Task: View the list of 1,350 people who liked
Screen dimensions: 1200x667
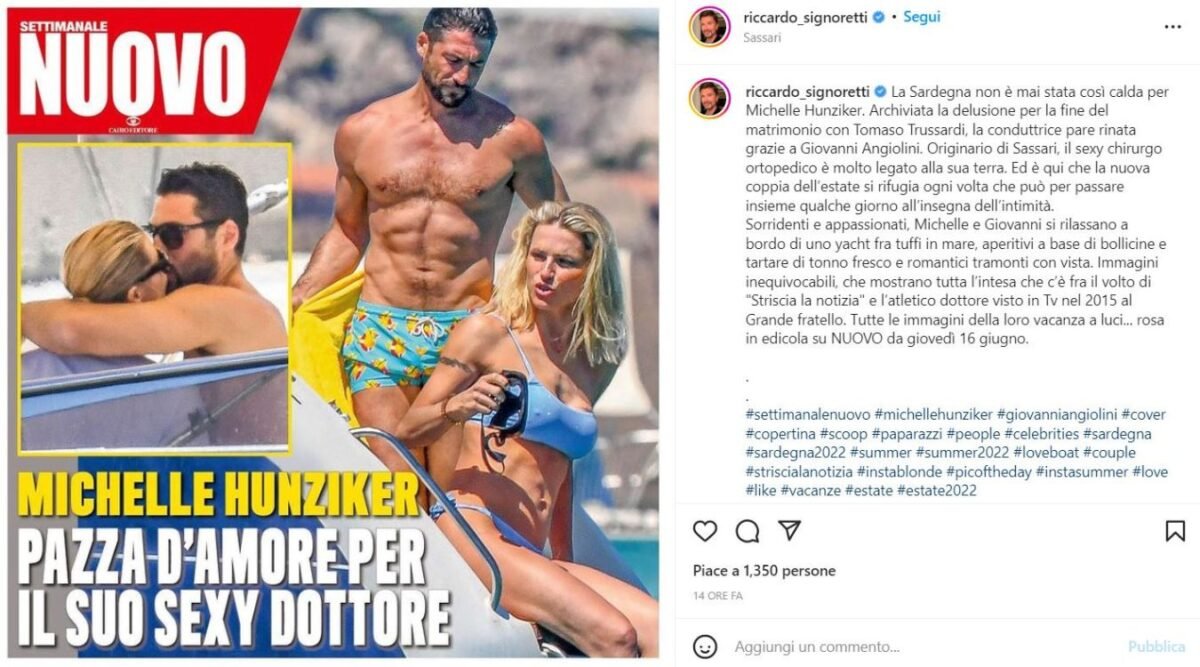Action: coord(764,571)
